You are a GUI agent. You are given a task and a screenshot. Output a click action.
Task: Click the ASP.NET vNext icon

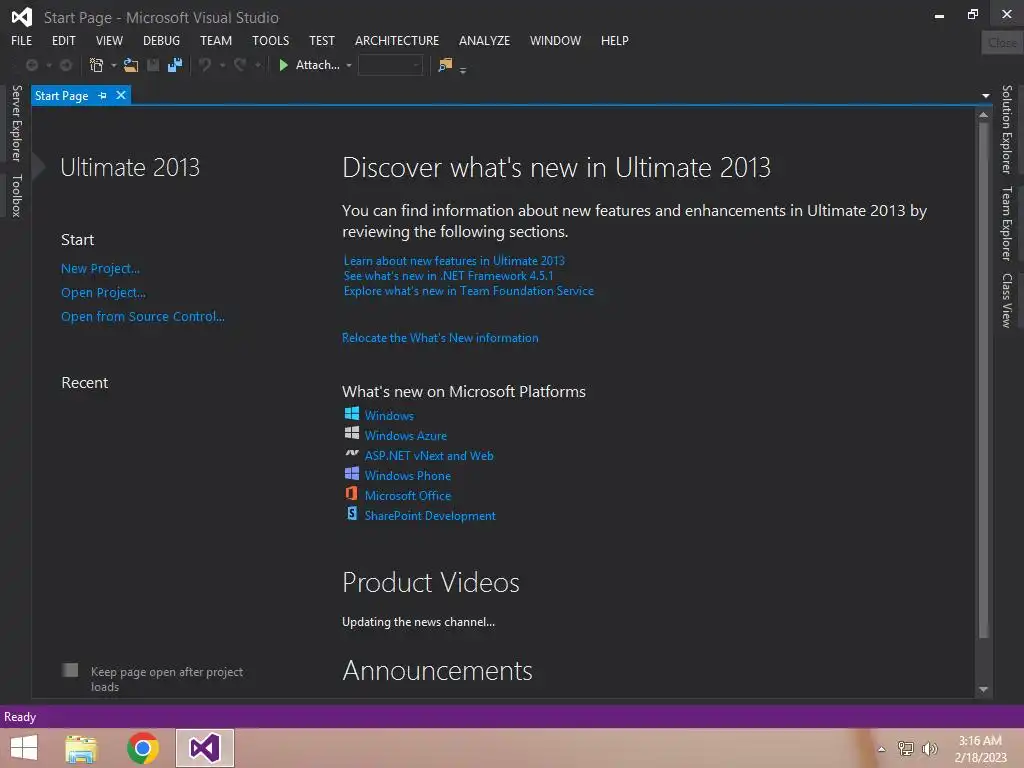click(x=351, y=453)
